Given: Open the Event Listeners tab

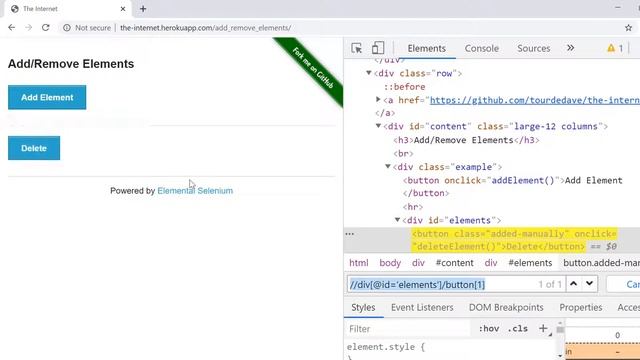Looking at the screenshot, I should coord(422,307).
